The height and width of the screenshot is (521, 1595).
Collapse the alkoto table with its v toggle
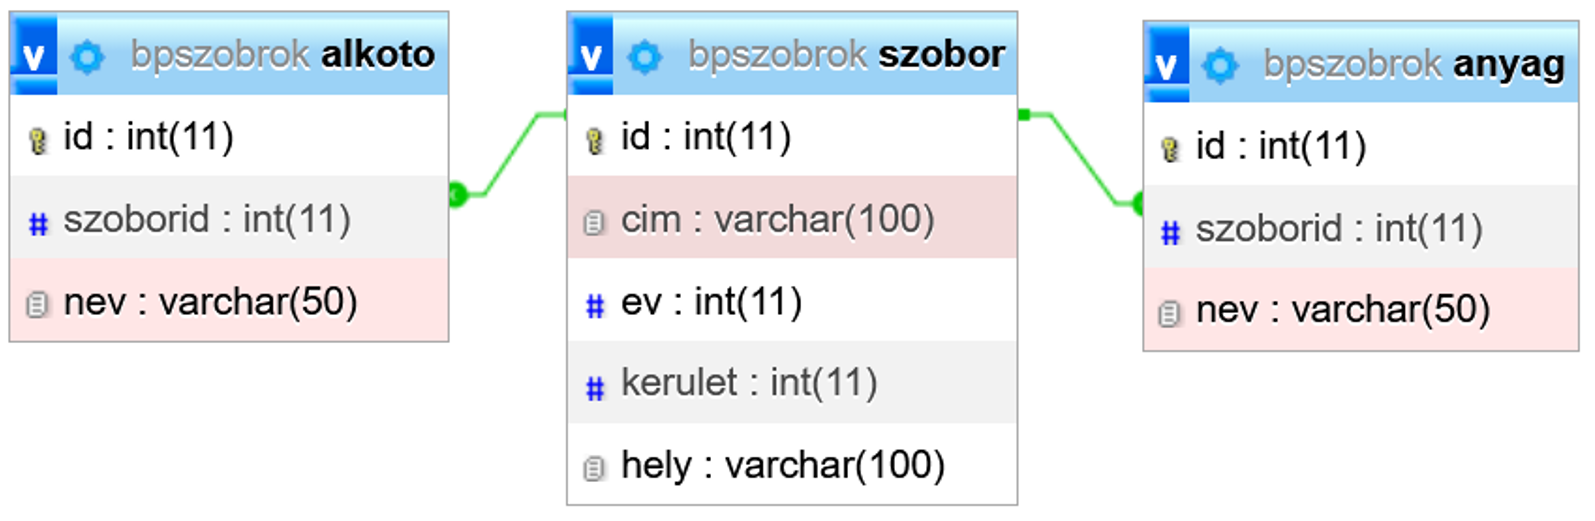coord(33,56)
